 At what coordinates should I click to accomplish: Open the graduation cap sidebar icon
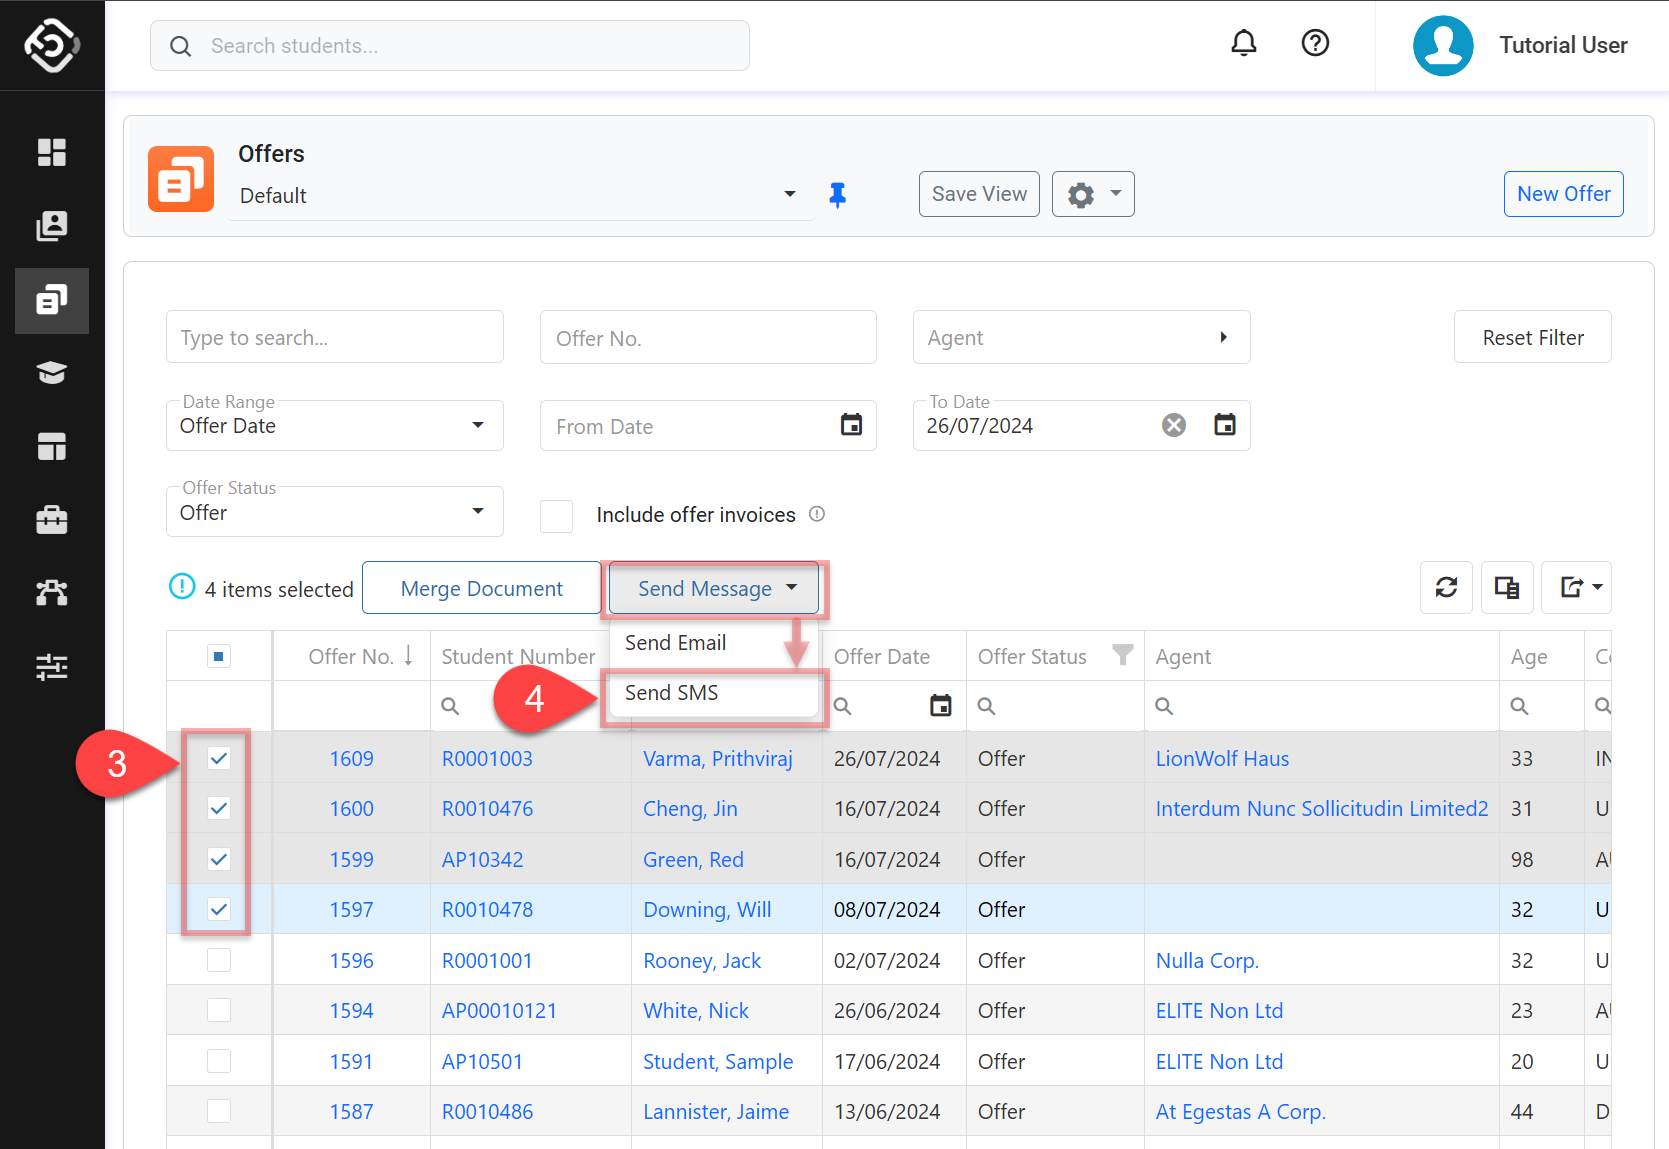point(52,373)
